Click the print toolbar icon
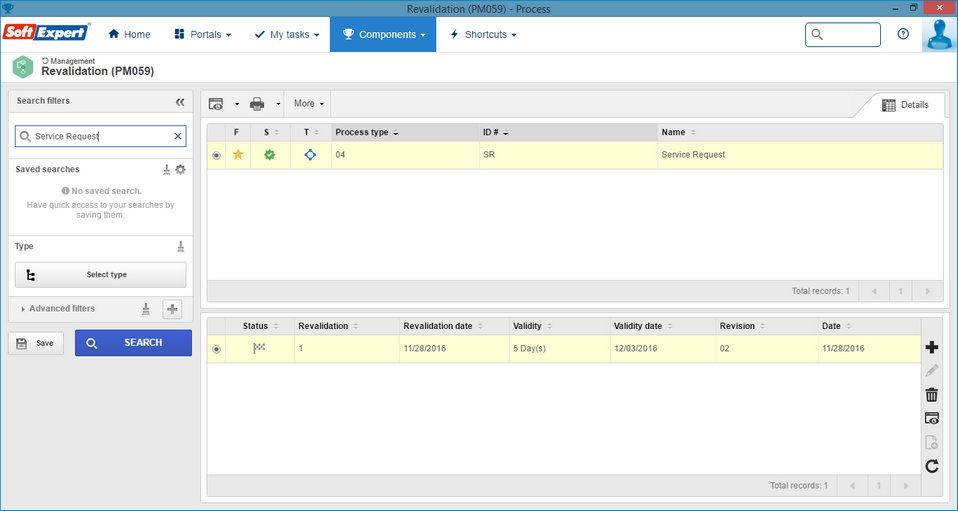Image resolution: width=958 pixels, height=511 pixels. [257, 104]
